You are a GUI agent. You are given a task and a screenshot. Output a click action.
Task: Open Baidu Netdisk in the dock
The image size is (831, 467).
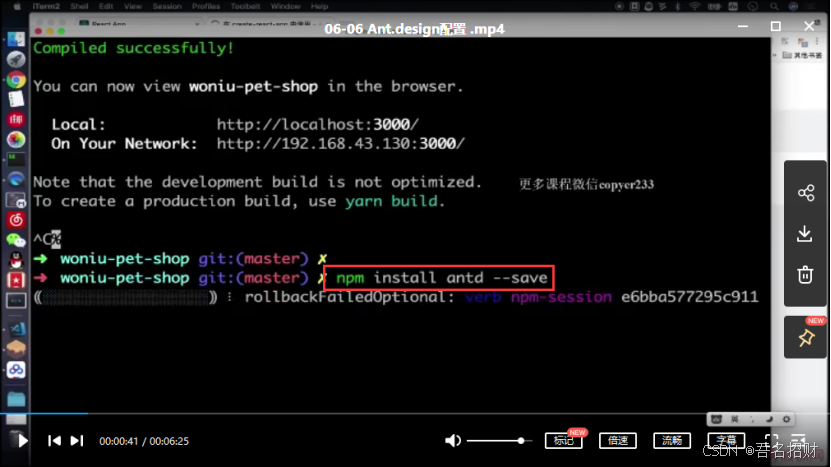coord(16,369)
